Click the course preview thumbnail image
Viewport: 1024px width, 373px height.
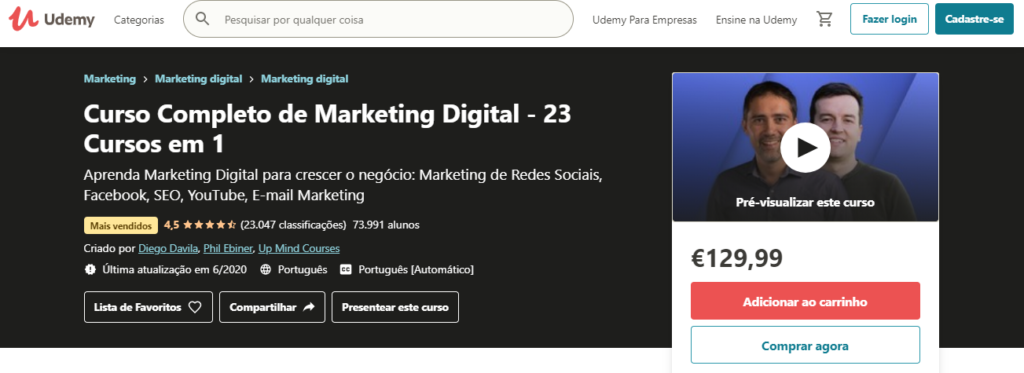click(805, 147)
